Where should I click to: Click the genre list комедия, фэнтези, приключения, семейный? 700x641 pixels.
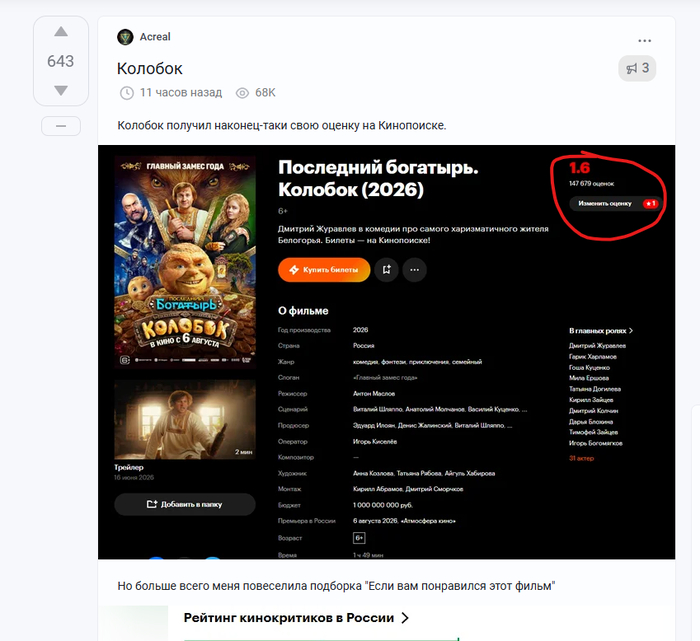click(417, 362)
